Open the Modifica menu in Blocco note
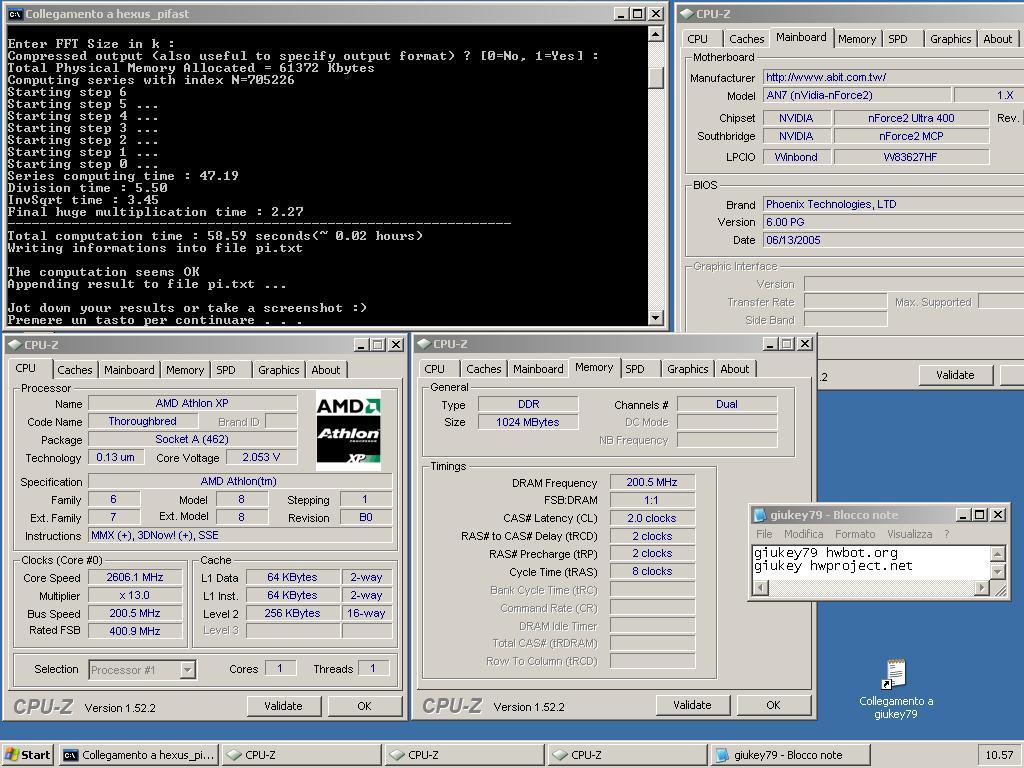Screen dimensions: 1024x768 tap(803, 534)
